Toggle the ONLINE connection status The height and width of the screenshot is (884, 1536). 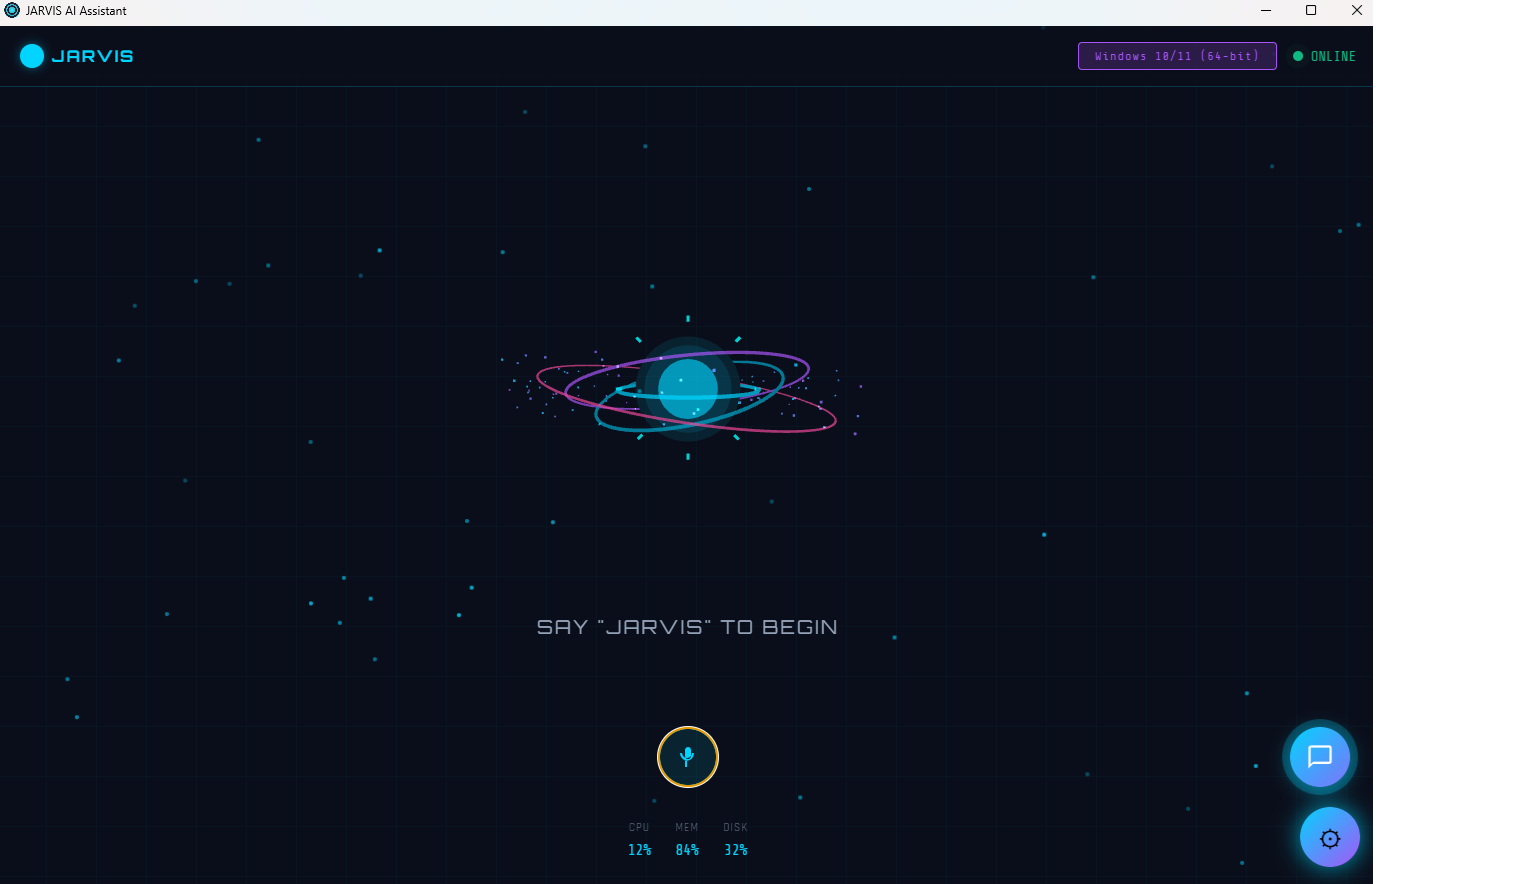point(1324,56)
